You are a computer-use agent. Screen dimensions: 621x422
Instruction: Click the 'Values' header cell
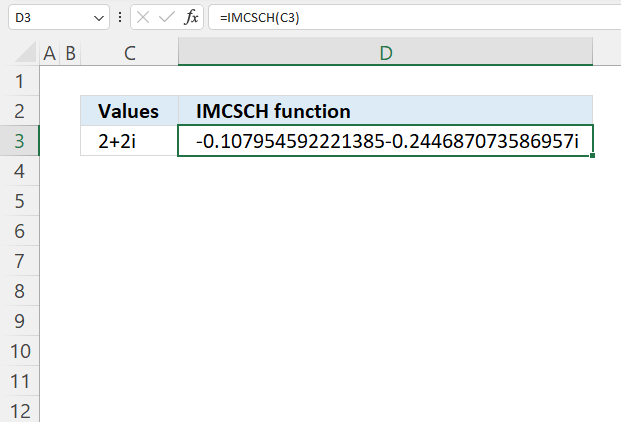tap(130, 111)
